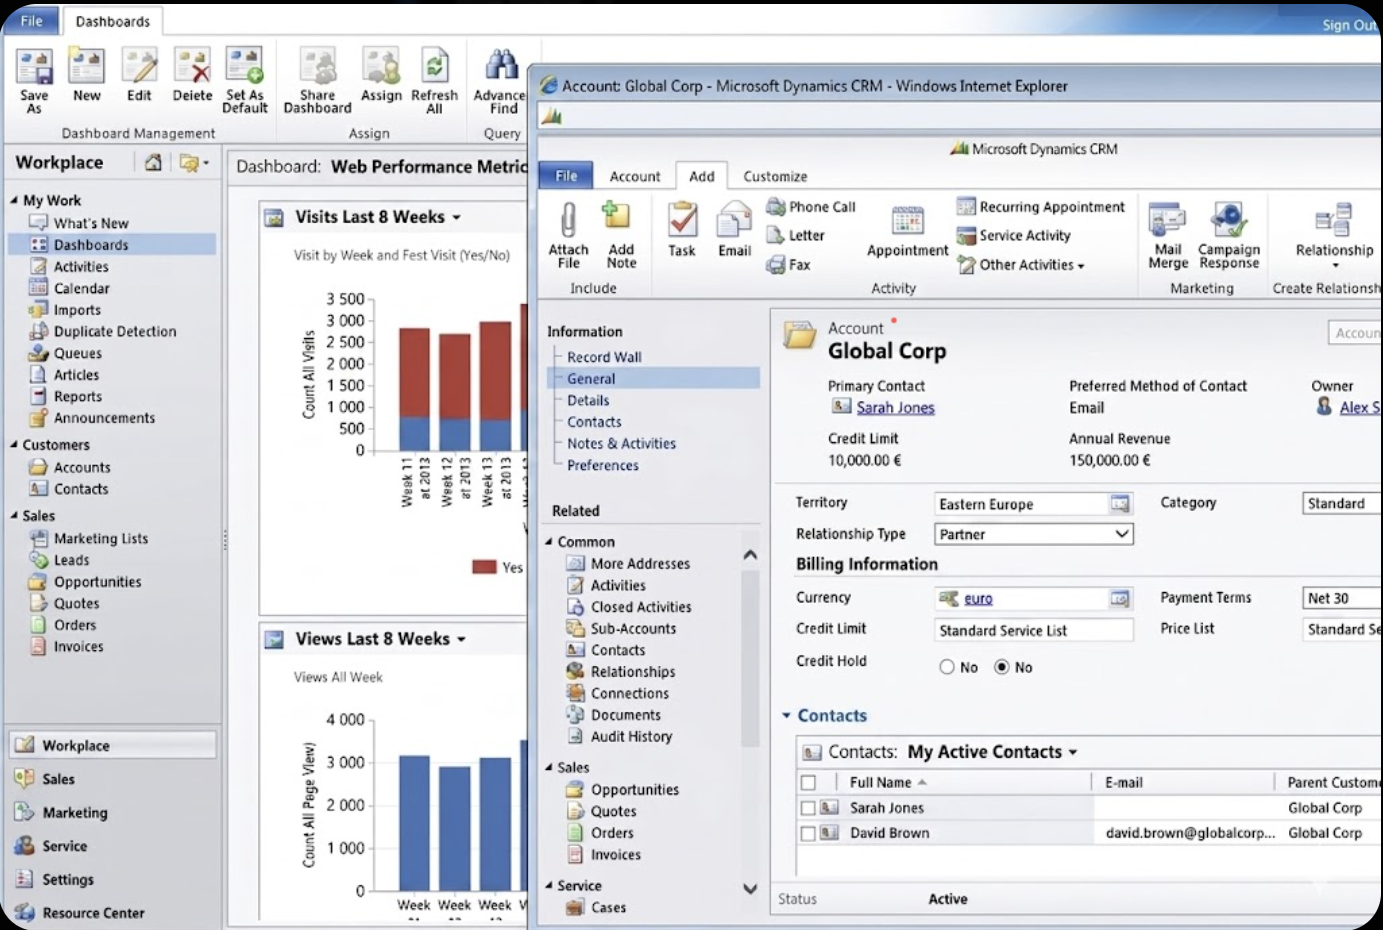1383x930 pixels.
Task: Click the Attach File paperclip icon
Action: (x=568, y=220)
